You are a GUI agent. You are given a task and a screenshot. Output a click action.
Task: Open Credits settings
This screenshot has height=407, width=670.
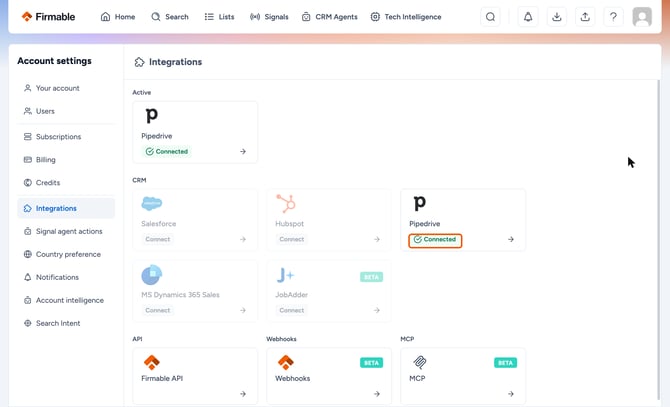pos(66,183)
